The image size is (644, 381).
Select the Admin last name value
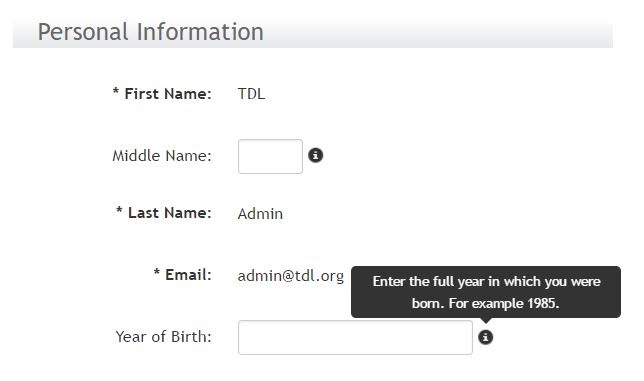(x=260, y=214)
